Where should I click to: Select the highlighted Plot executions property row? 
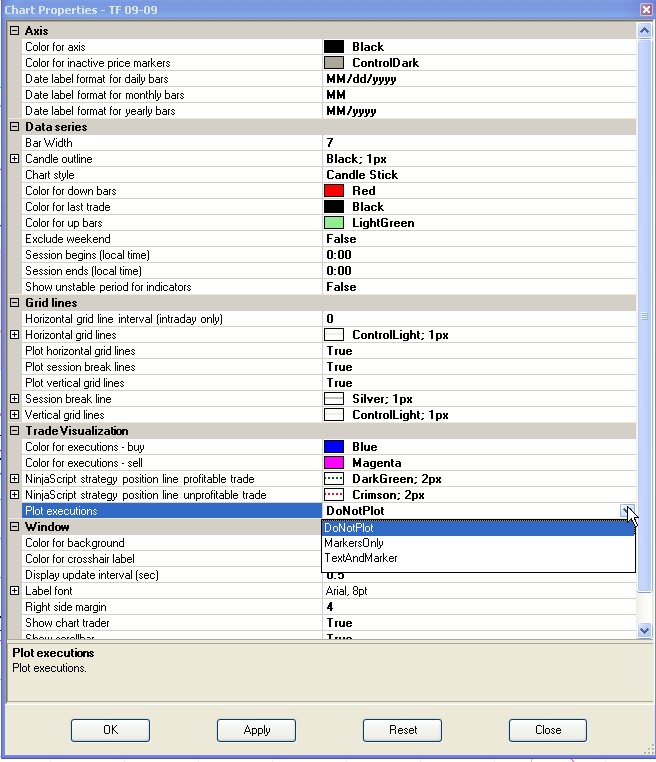[172, 511]
